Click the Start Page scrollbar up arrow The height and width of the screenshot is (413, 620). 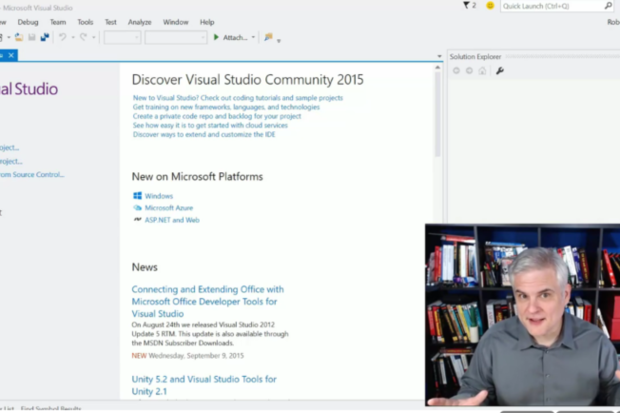(x=438, y=68)
